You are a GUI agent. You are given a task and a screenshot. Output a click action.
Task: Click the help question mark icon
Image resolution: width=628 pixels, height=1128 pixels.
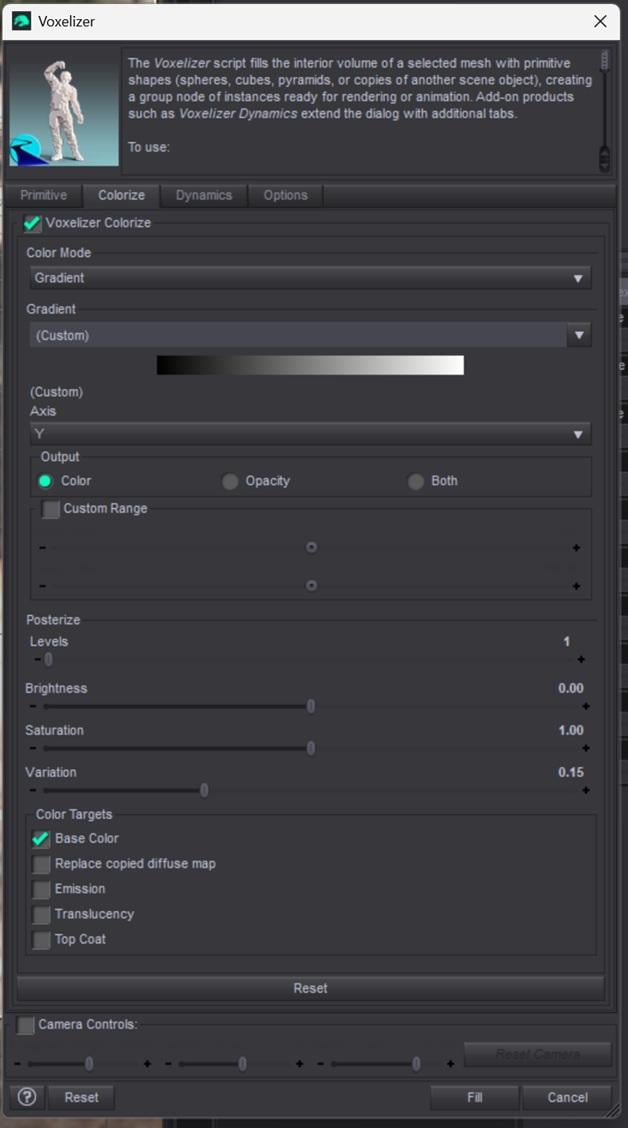click(x=27, y=1096)
